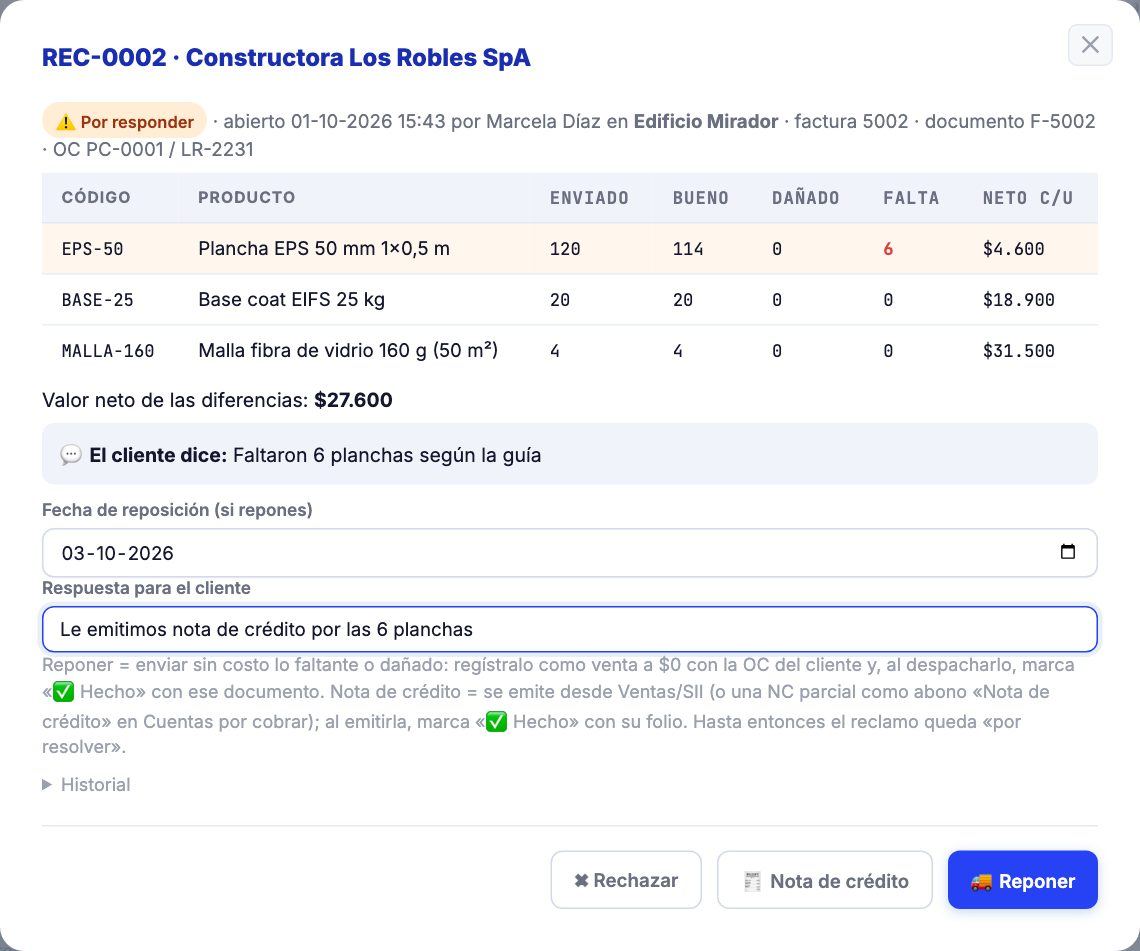This screenshot has height=951, width=1140.
Task: Click the Edificio Mirador site name
Action: [x=706, y=121]
